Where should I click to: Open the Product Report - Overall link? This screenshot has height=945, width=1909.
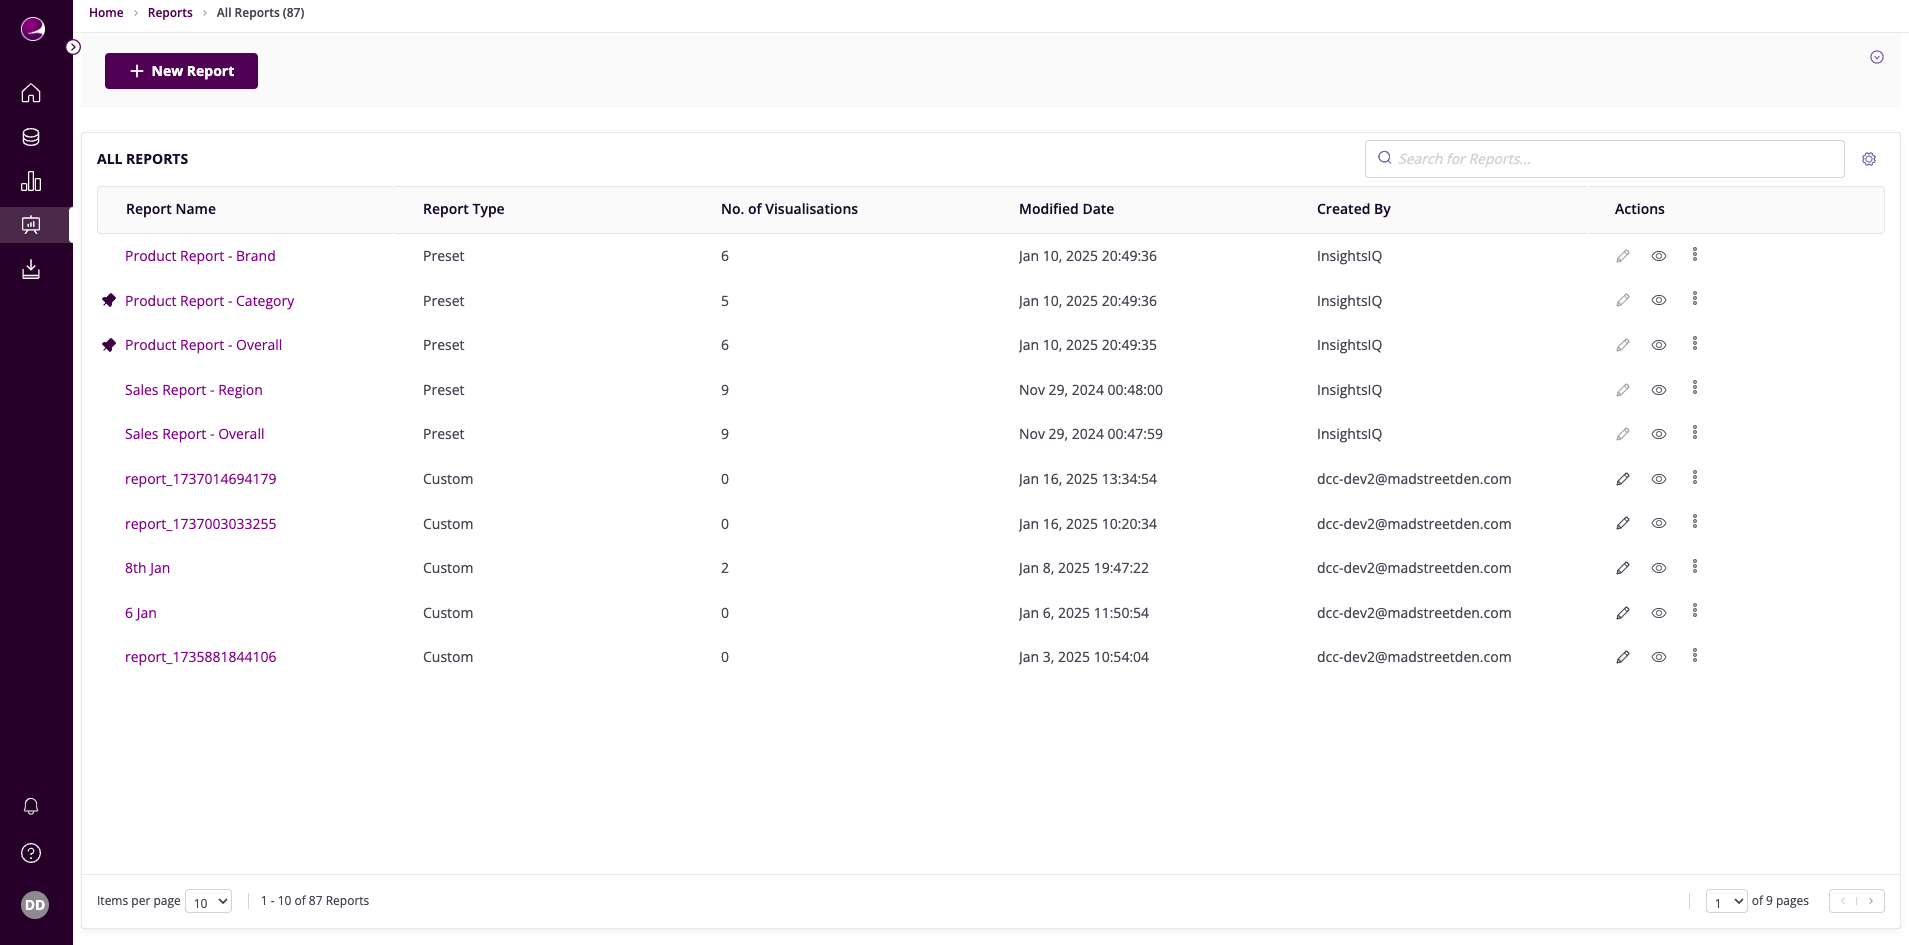[203, 344]
